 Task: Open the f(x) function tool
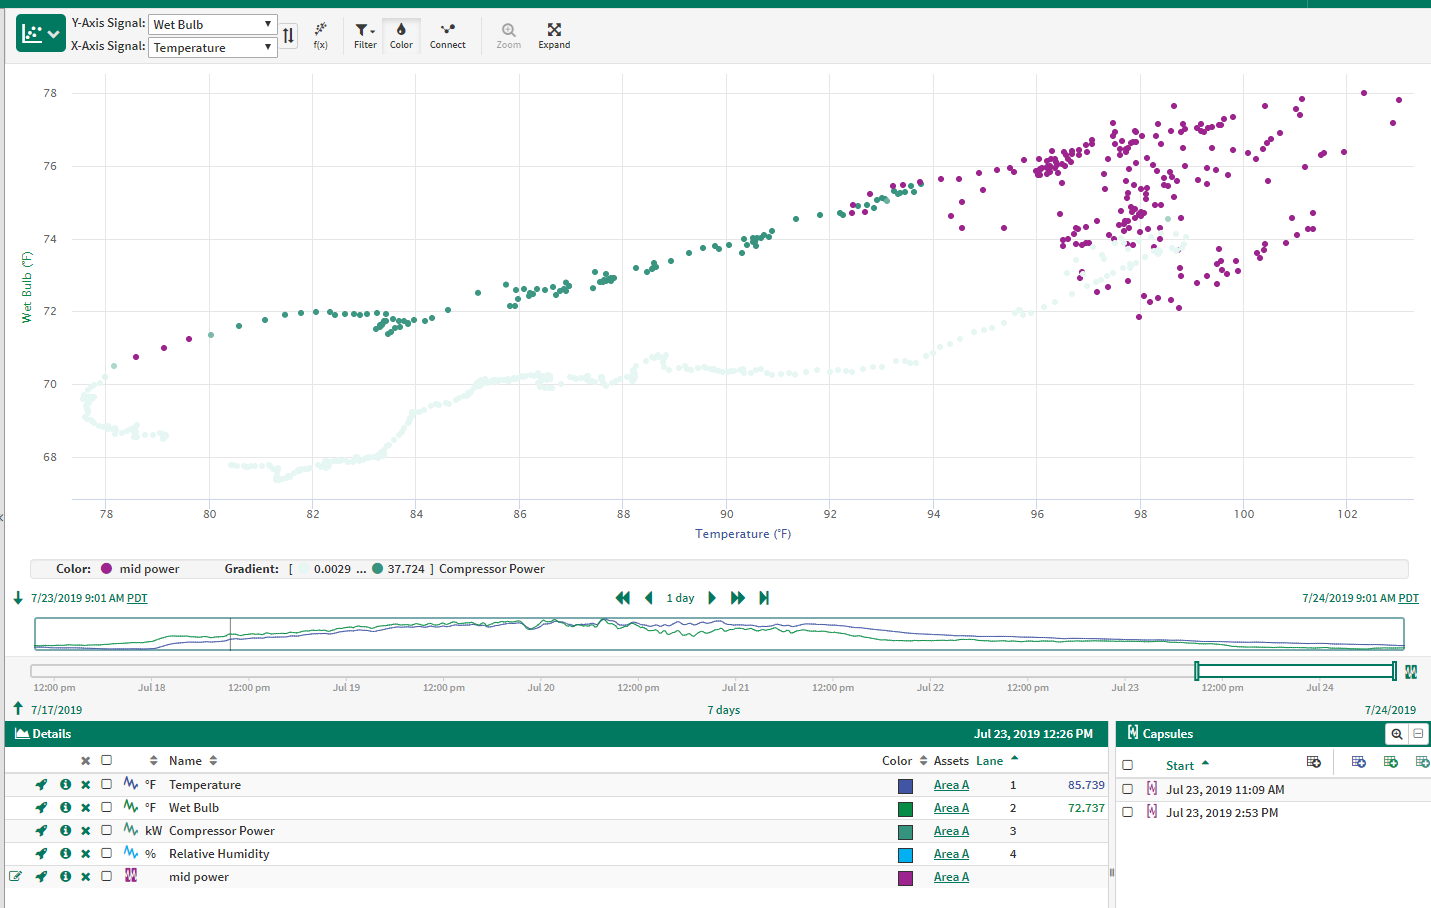click(x=321, y=35)
